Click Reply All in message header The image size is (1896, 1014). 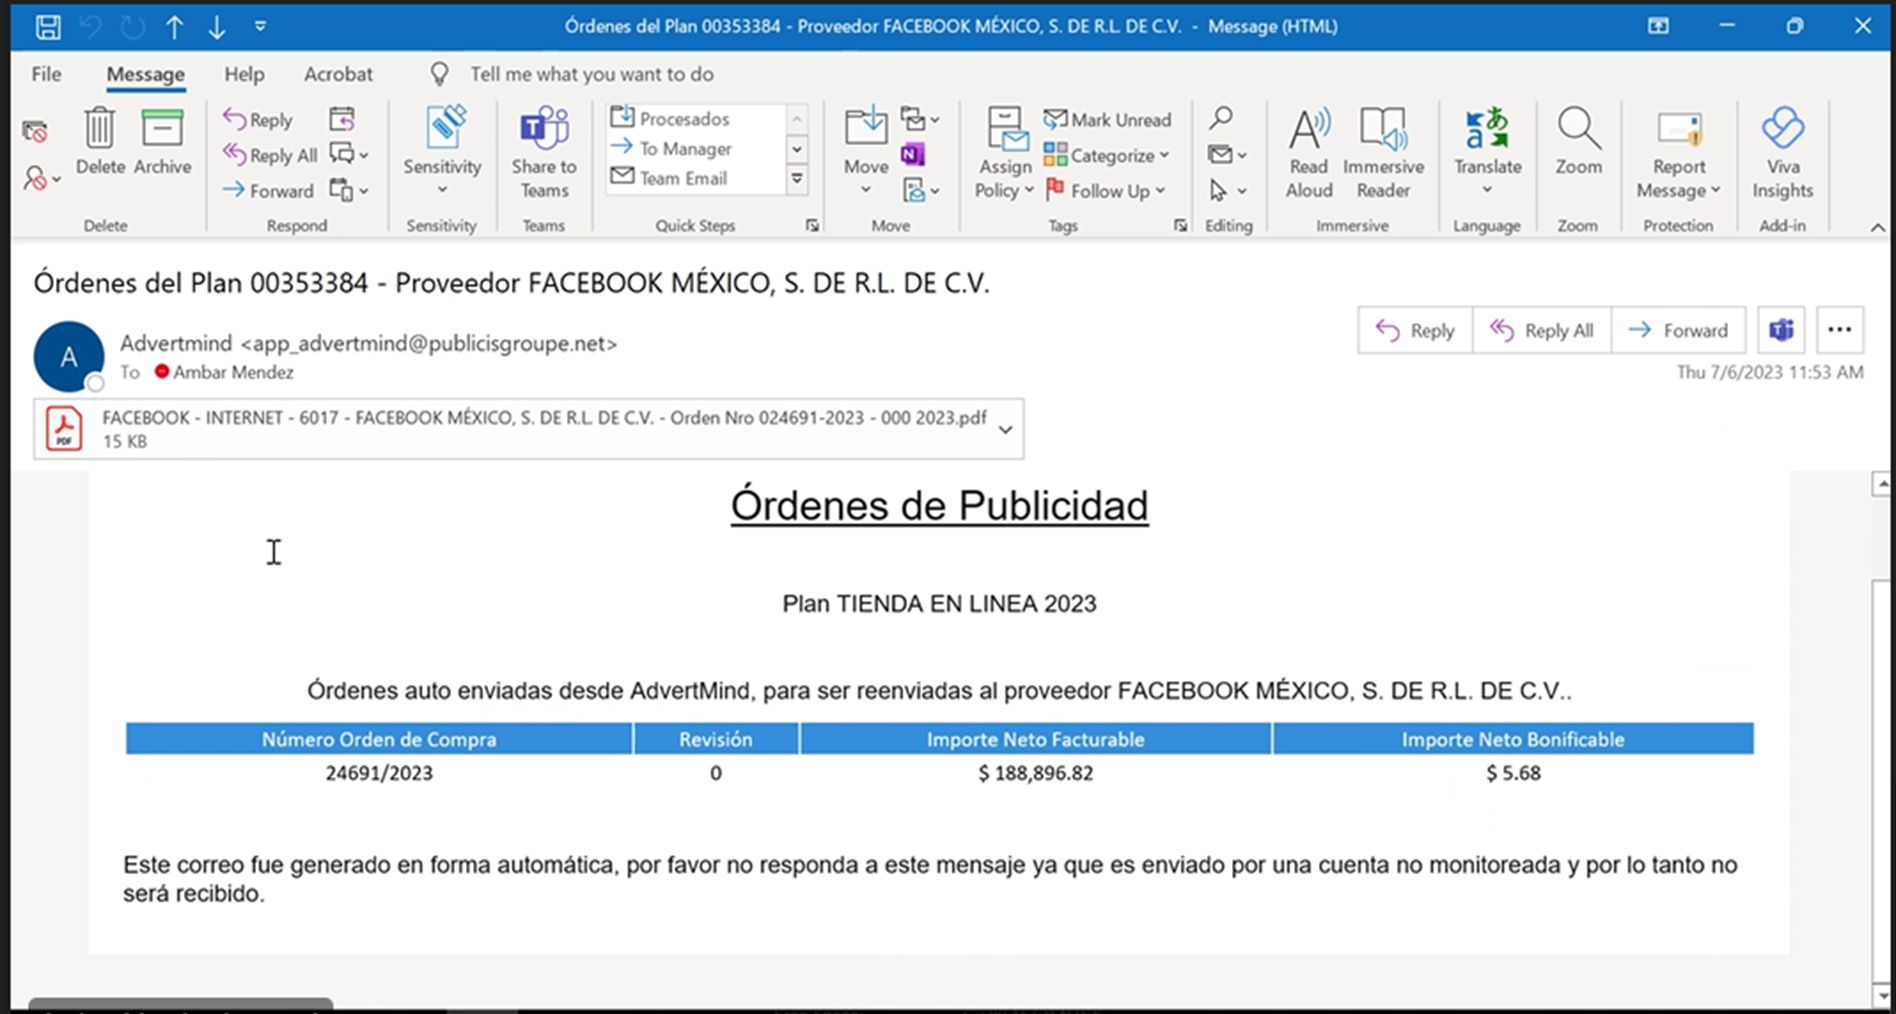(1542, 330)
